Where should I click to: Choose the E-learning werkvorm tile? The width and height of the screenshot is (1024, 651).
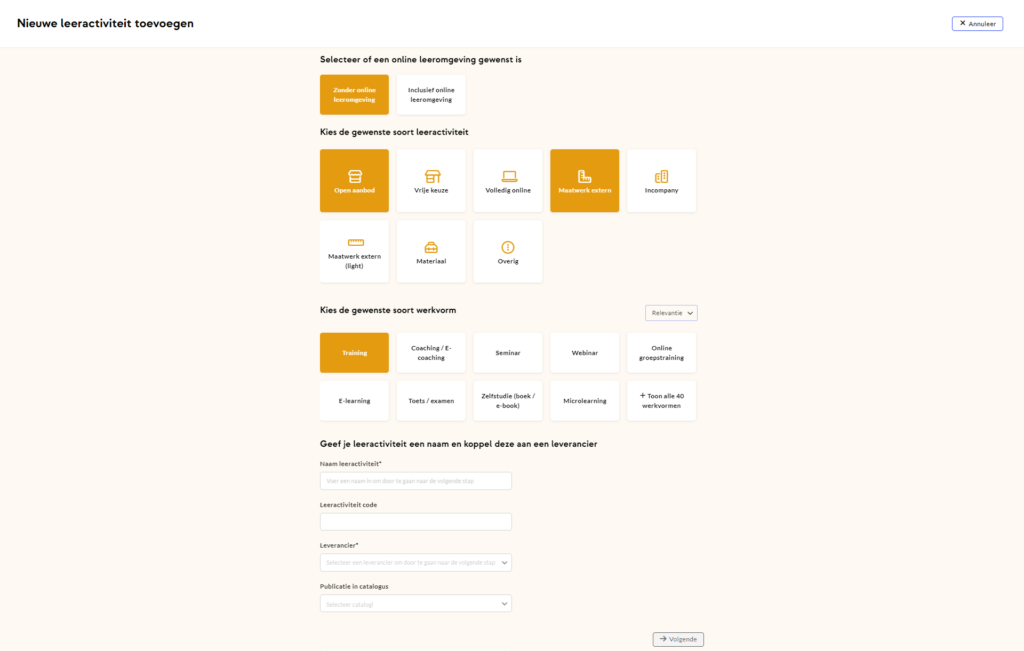[354, 401]
